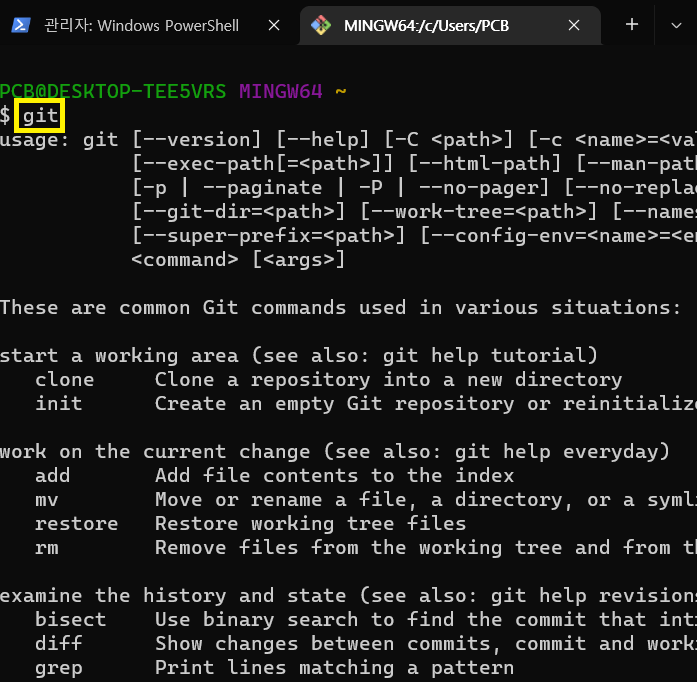697x682 pixels.
Task: Click '[--super-prefix=<path>]' option text
Action: [268, 236]
